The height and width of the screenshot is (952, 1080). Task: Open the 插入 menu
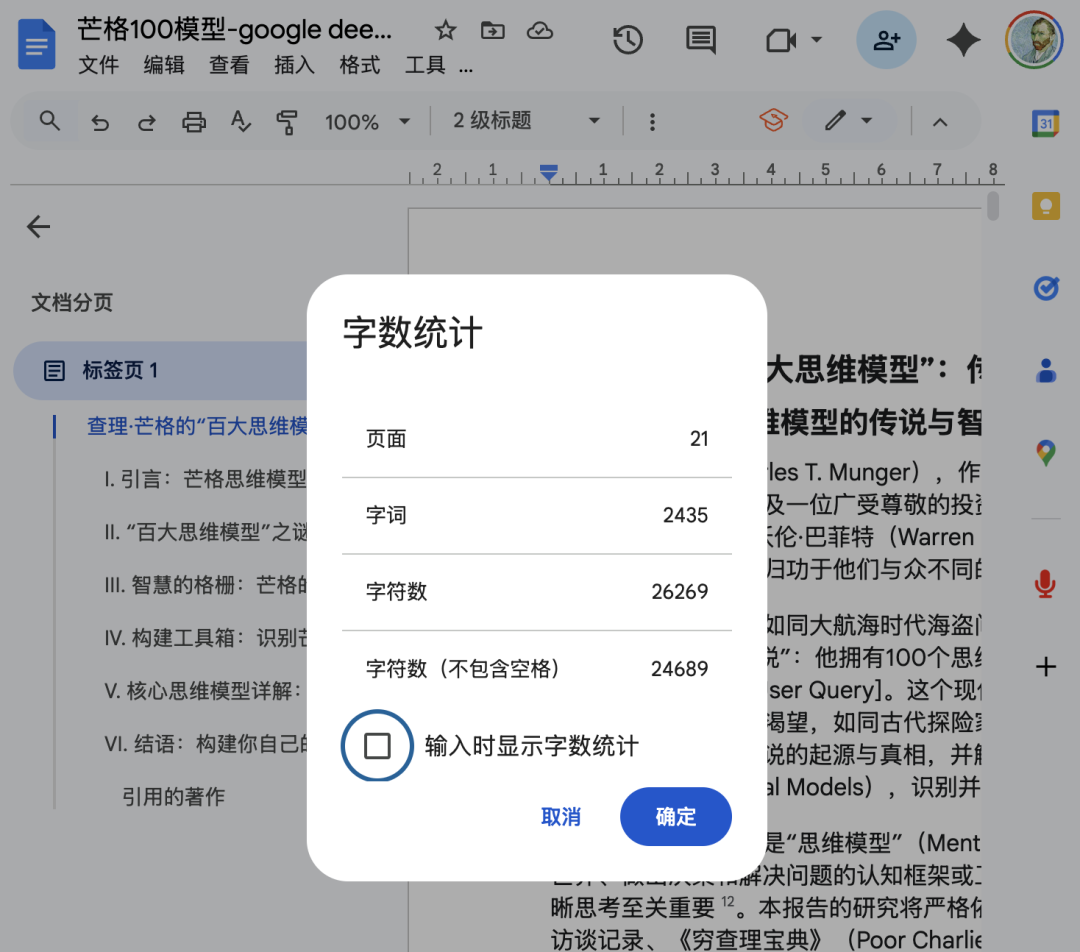pos(294,65)
